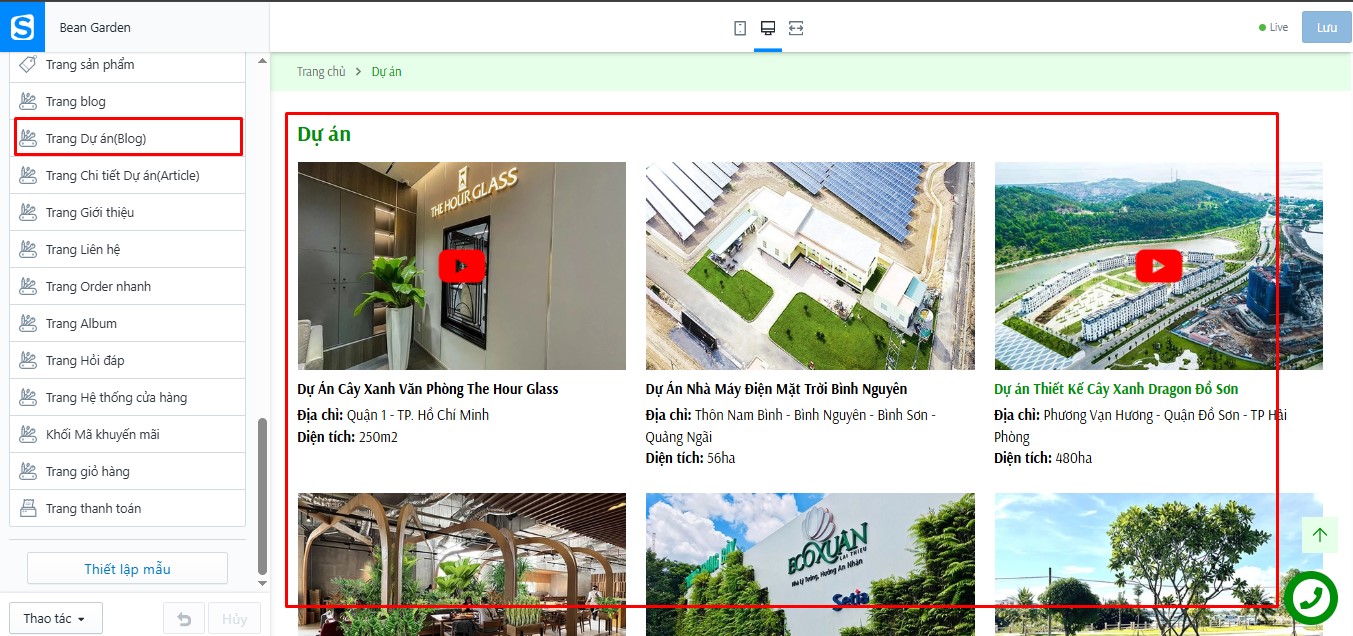The width and height of the screenshot is (1353, 636).
Task: Open Trang Liên hệ item
Action: point(128,249)
